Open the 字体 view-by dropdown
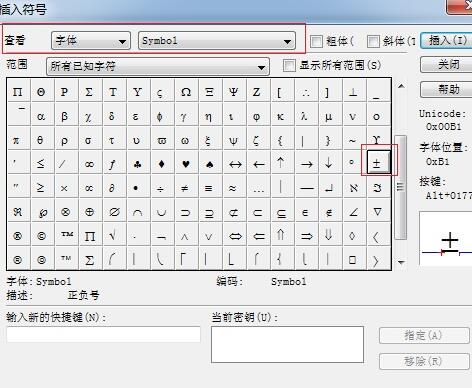The image size is (472, 388). point(91,41)
